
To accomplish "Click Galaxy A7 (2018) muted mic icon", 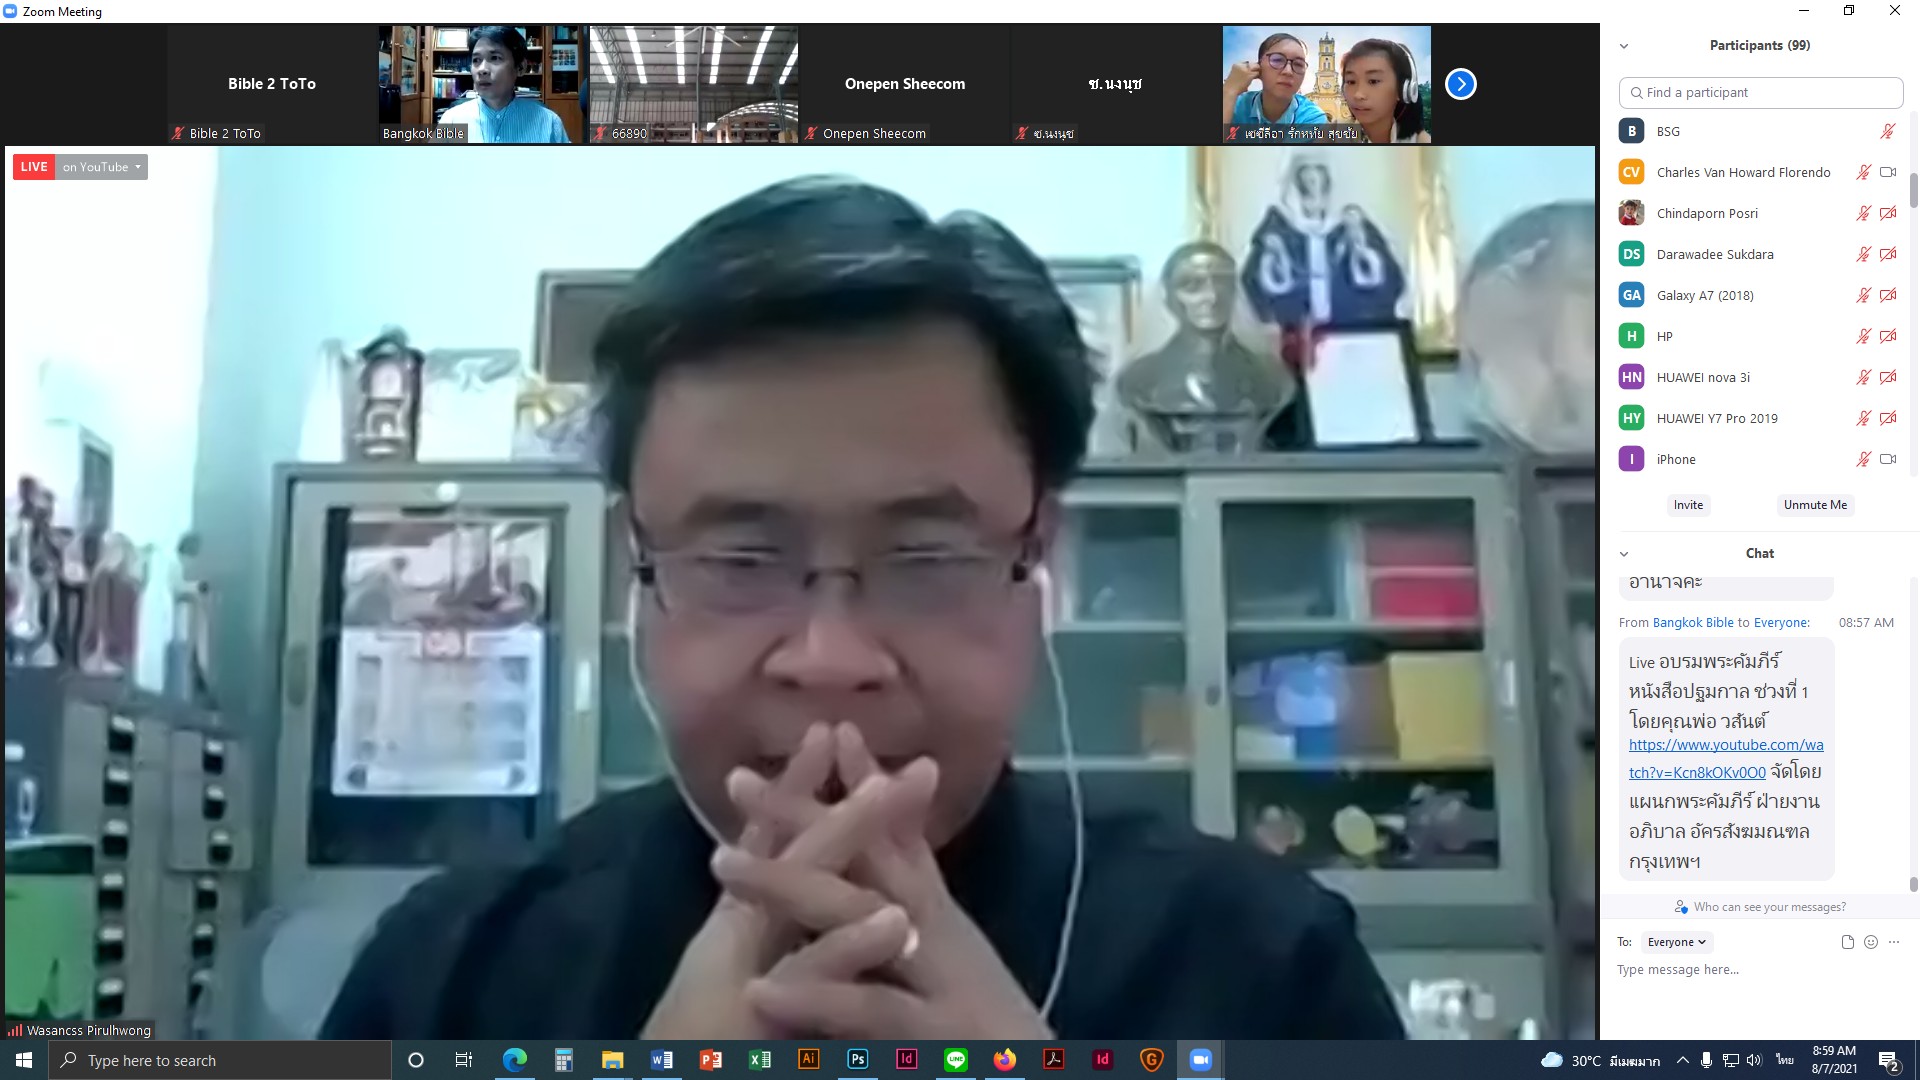I will point(1863,295).
